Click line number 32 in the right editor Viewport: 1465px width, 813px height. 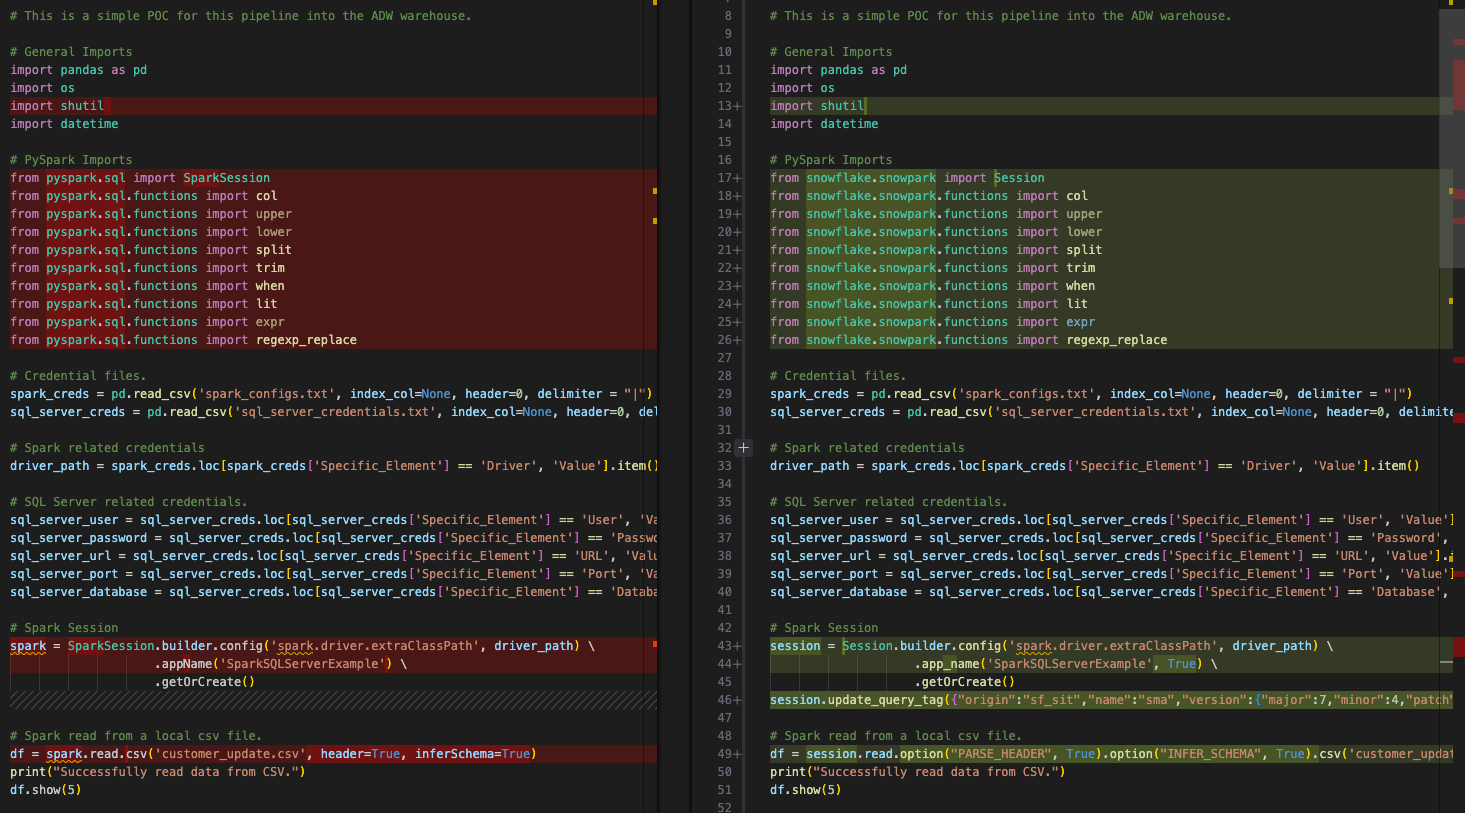tap(722, 447)
